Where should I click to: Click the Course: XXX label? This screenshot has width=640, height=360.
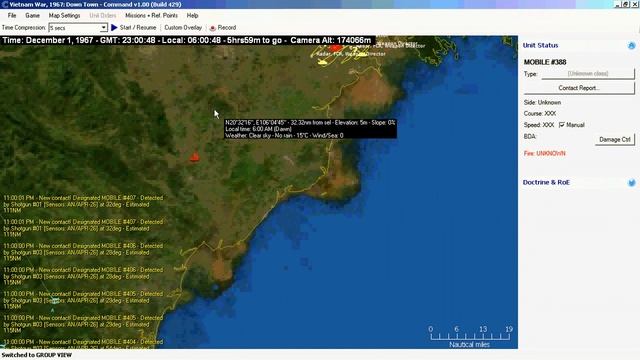coord(540,113)
